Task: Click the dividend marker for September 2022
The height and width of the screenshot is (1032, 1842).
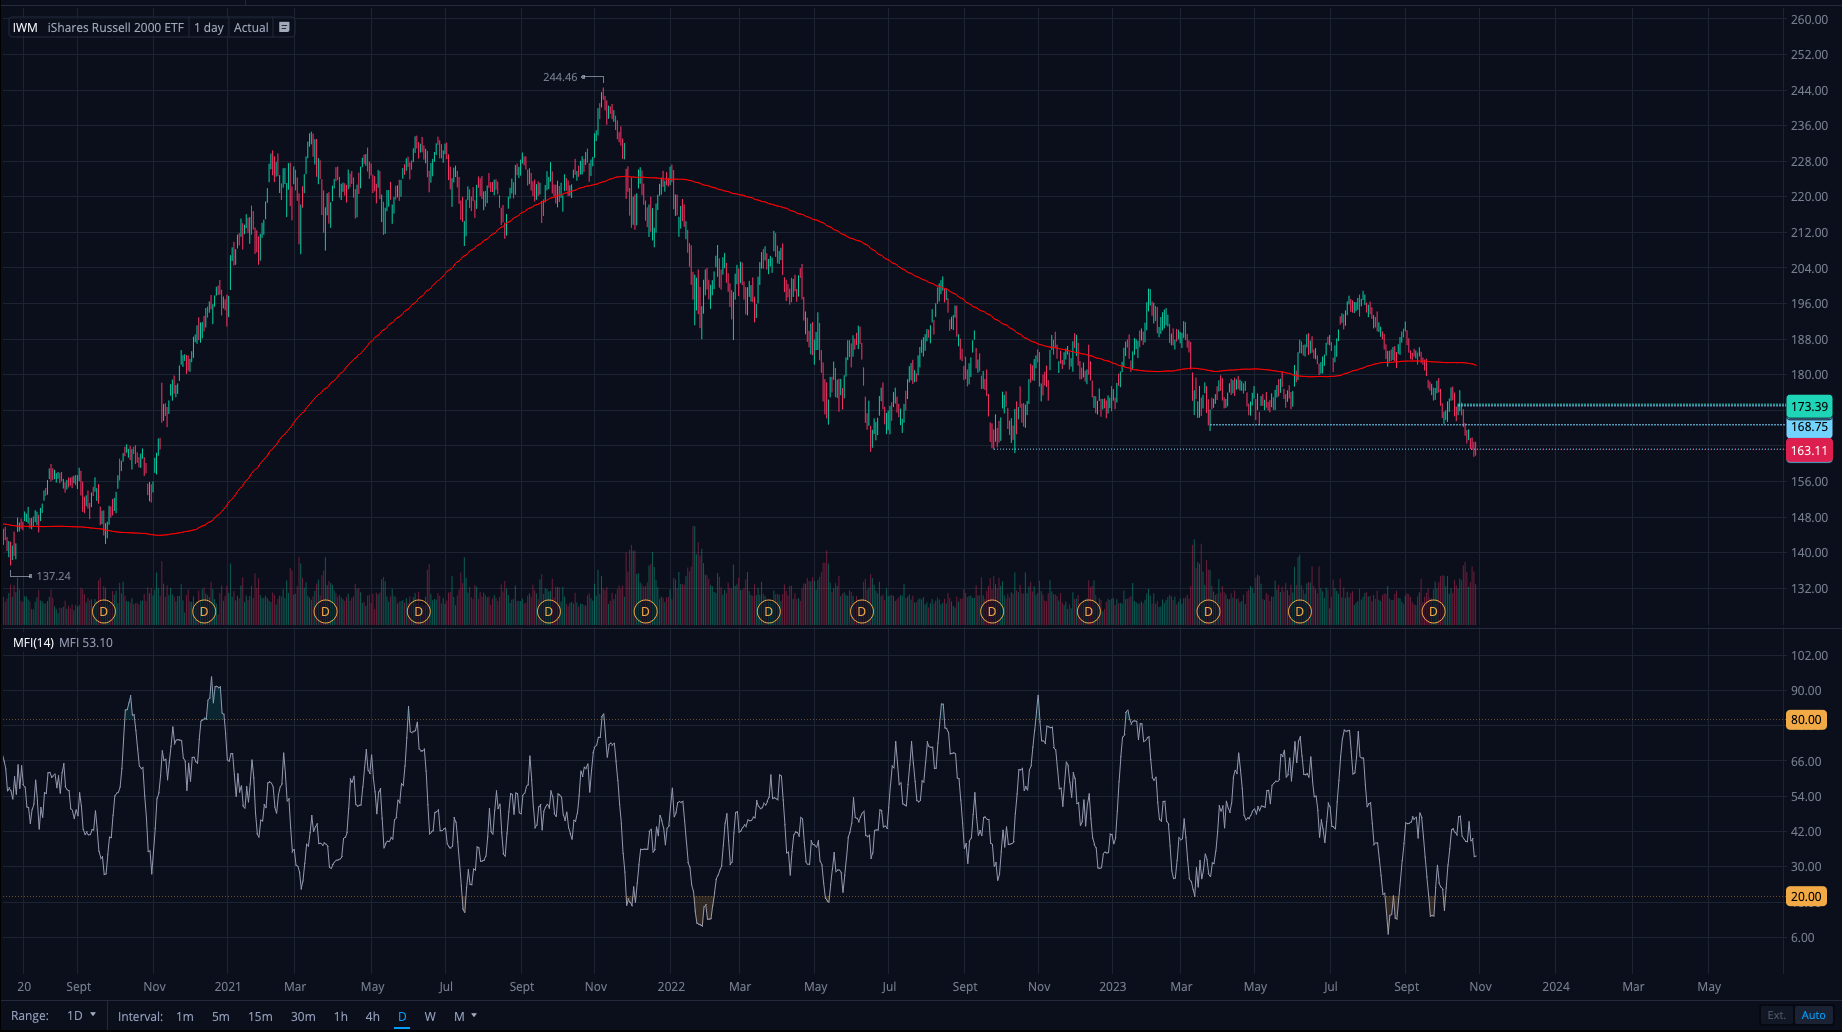Action: [x=991, y=611]
